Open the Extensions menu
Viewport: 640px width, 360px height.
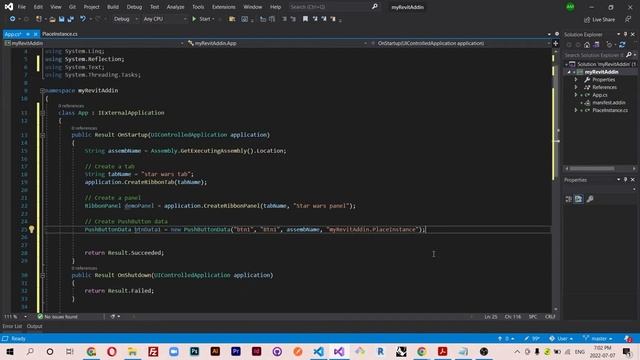point(224,7)
